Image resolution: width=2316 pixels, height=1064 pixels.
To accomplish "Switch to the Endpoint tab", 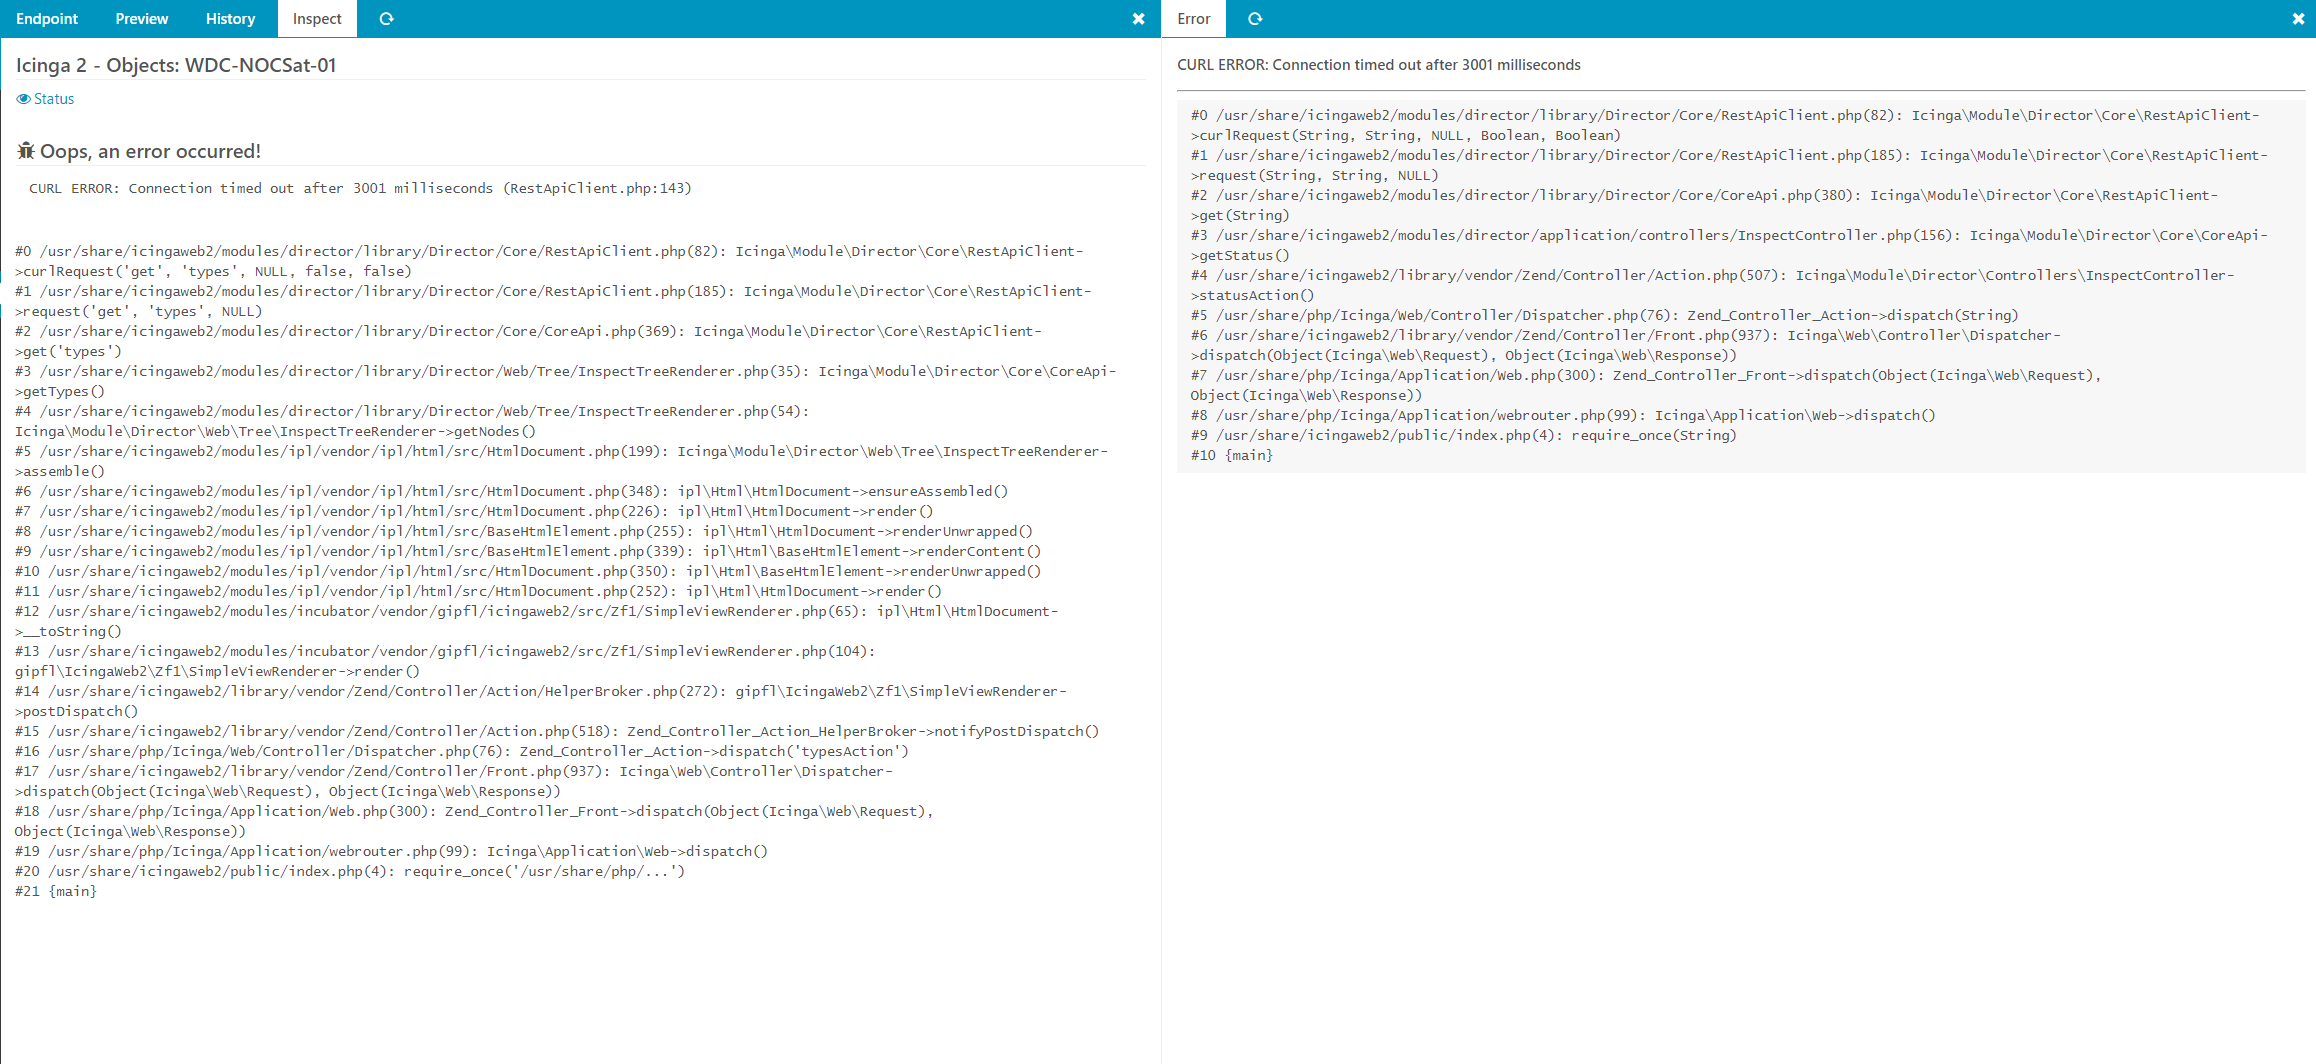I will point(47,18).
